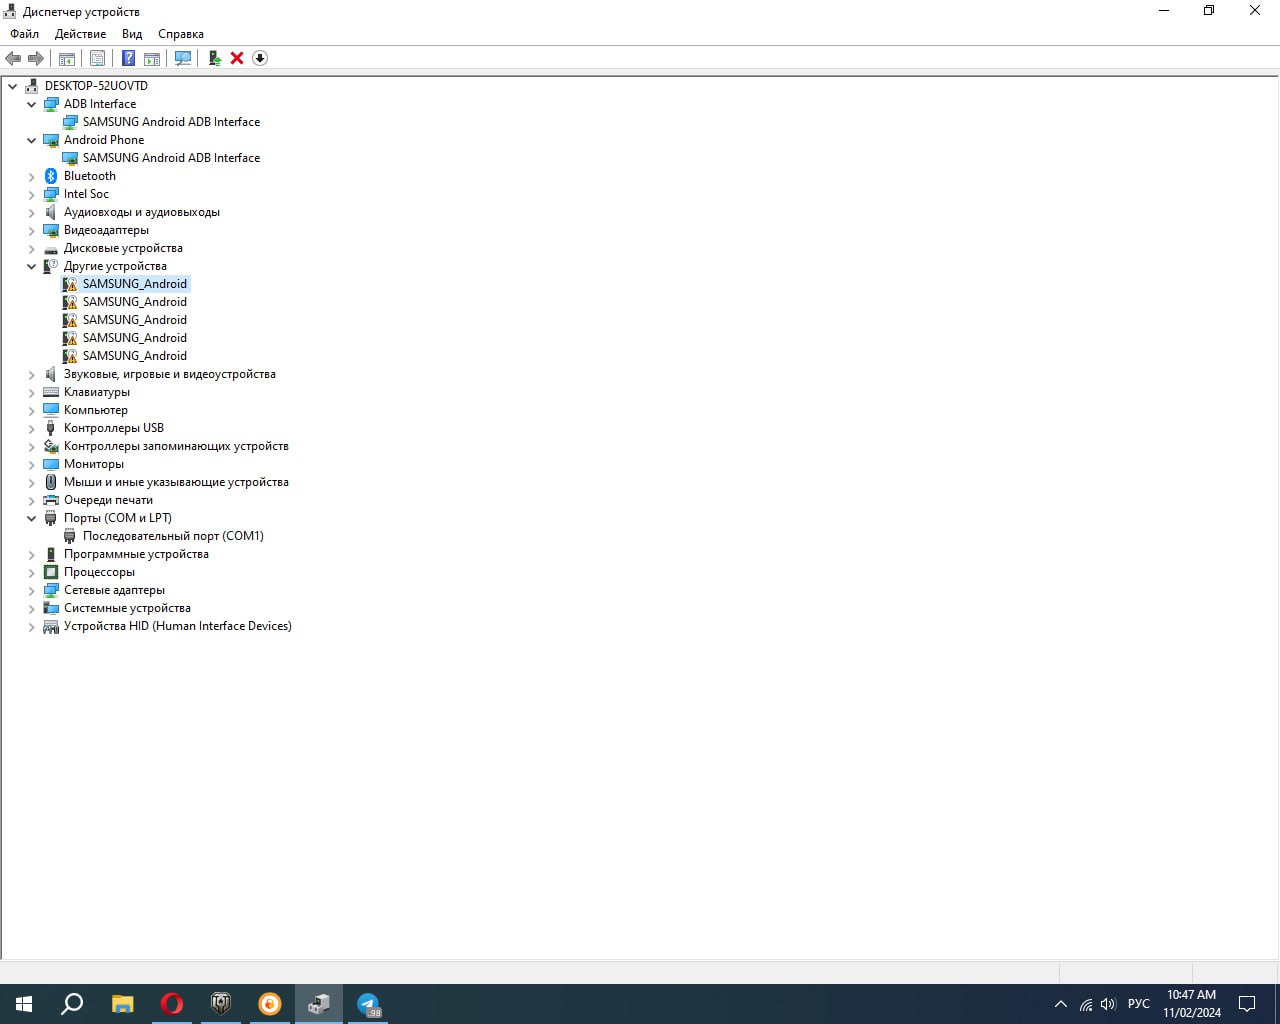Screen dimensions: 1280x1024
Task: Click the USB plug icon beside Контроллеры USB
Action: tap(51, 428)
